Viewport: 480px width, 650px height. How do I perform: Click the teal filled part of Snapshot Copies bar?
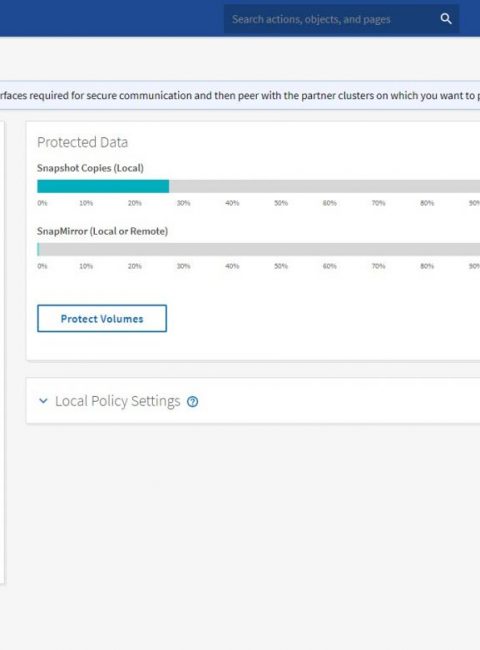pos(103,186)
